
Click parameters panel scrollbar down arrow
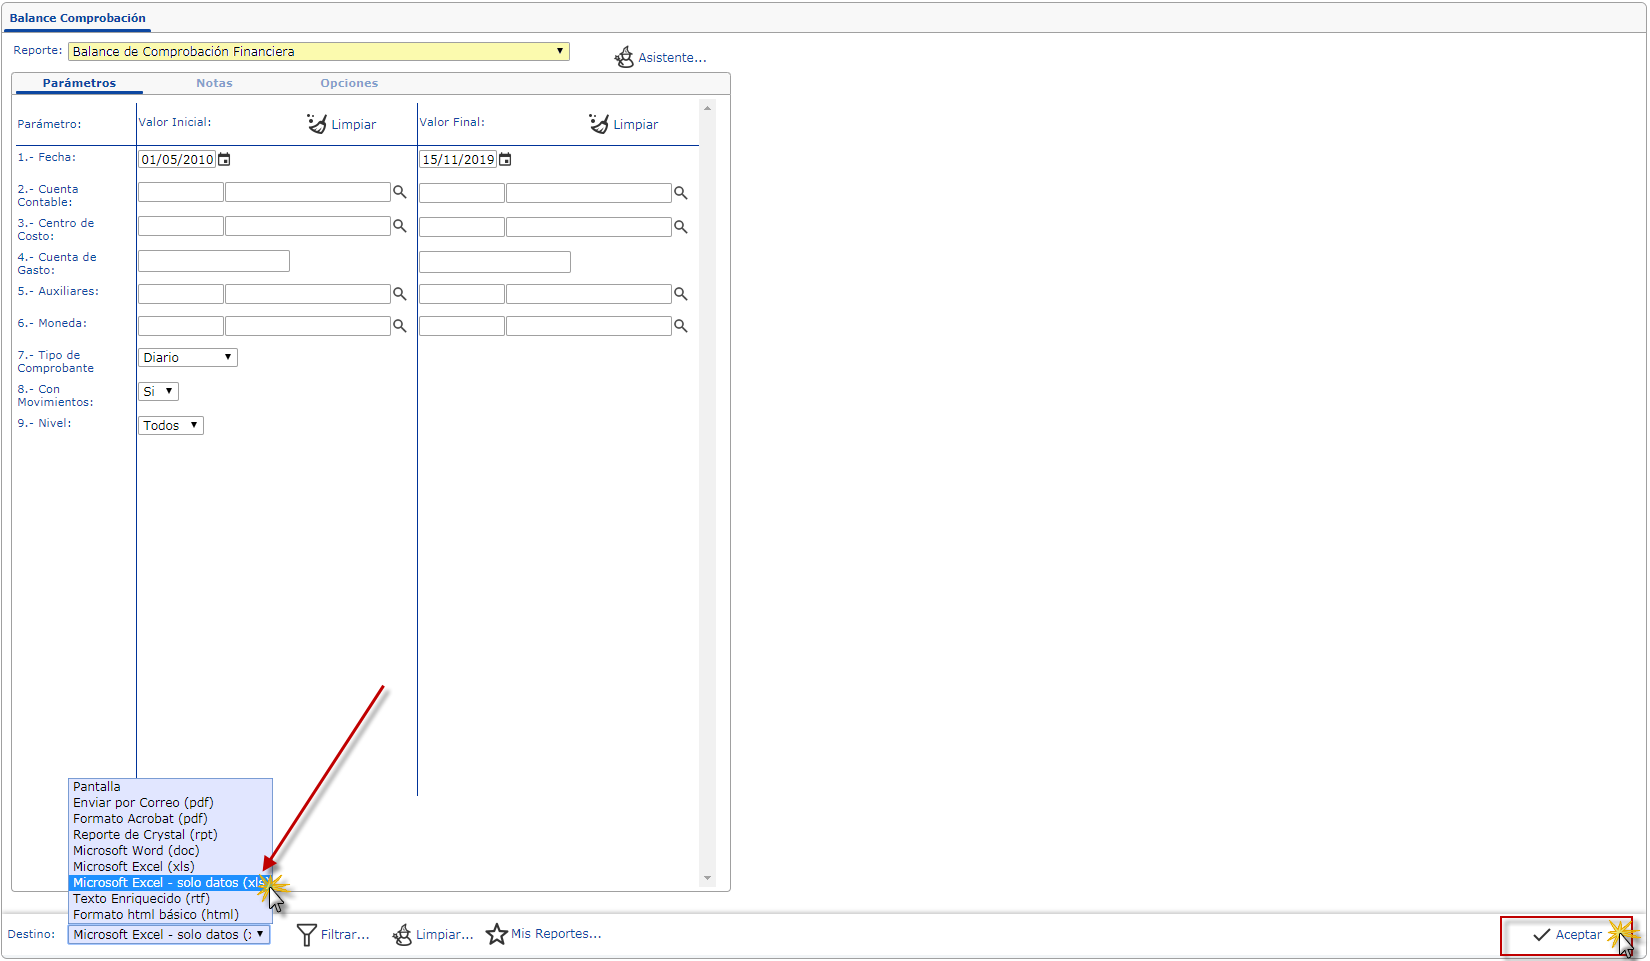click(x=707, y=879)
